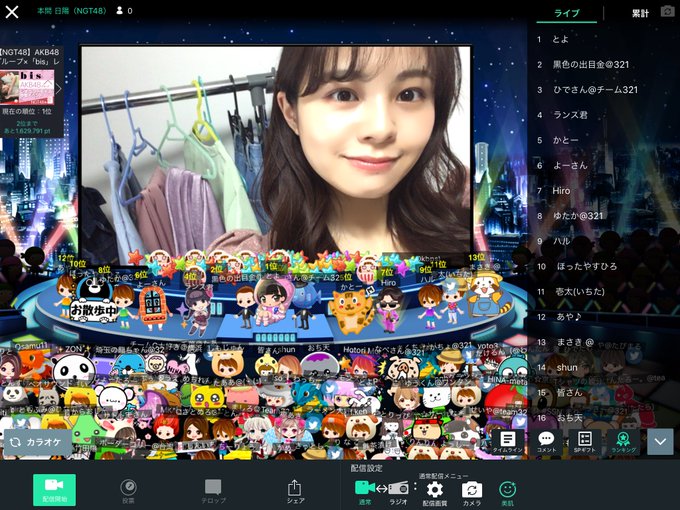Open the 投票 poll icon

pyautogui.click(x=128, y=491)
